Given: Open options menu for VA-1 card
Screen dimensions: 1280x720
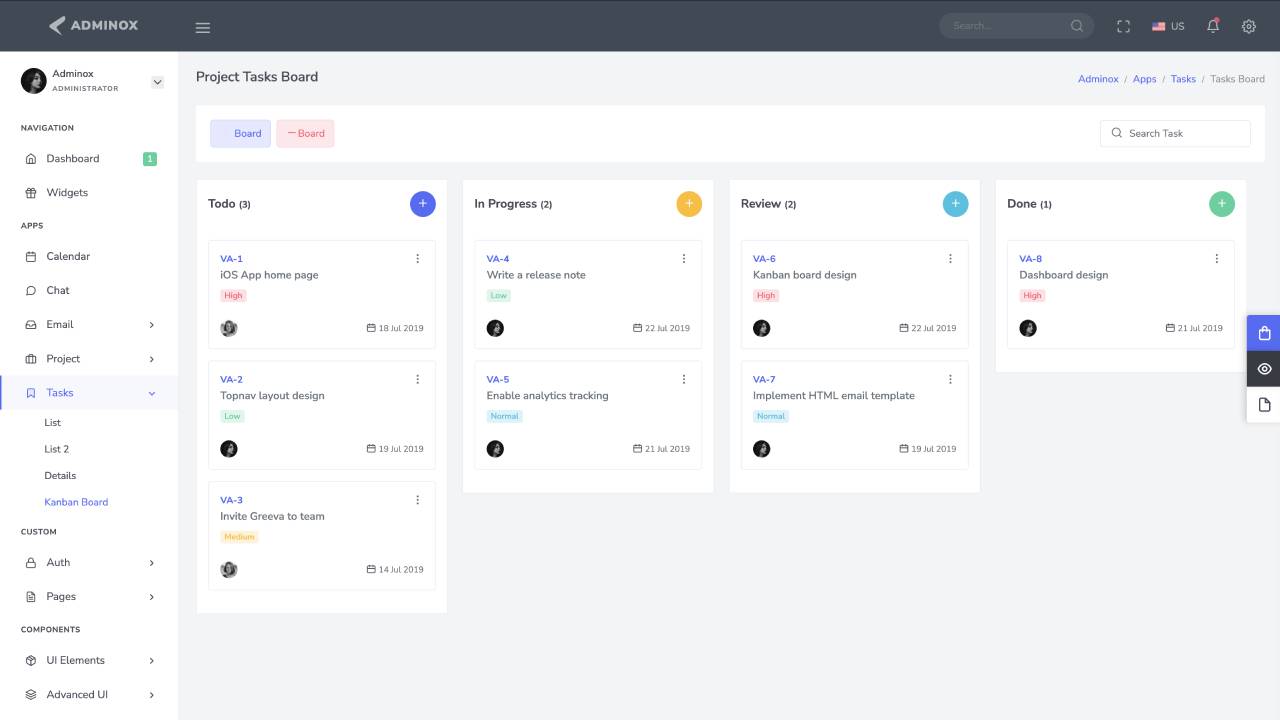Looking at the screenshot, I should [417, 259].
